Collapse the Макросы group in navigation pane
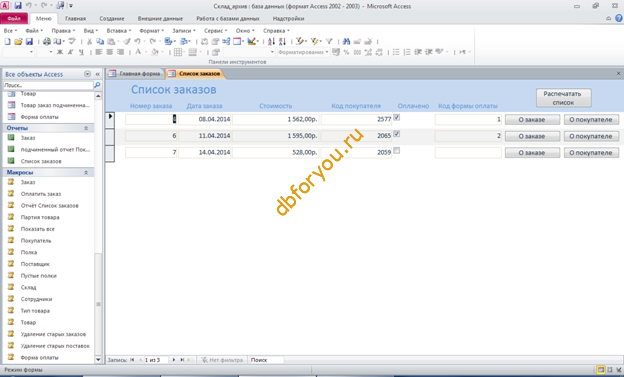The image size is (624, 377). (x=86, y=172)
